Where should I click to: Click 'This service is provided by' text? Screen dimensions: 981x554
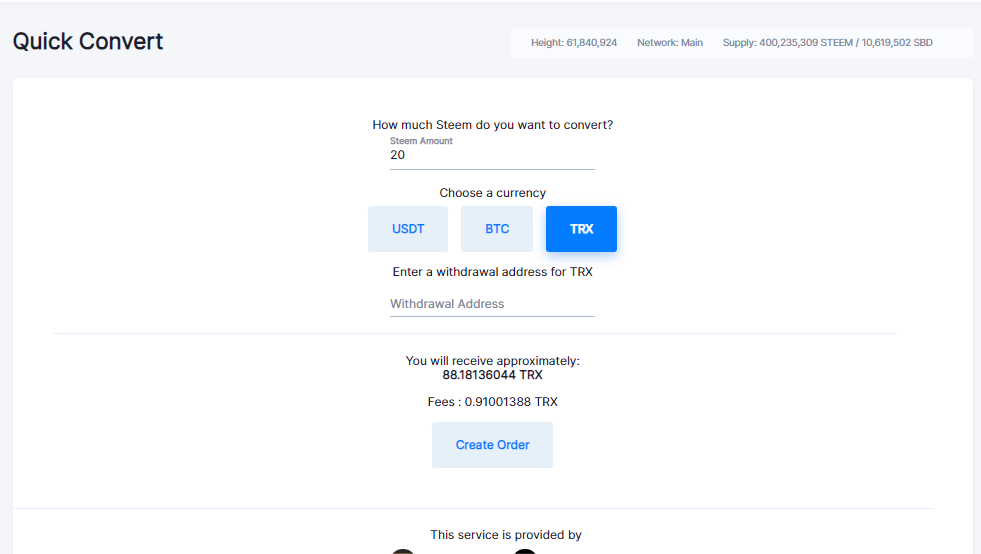click(506, 535)
